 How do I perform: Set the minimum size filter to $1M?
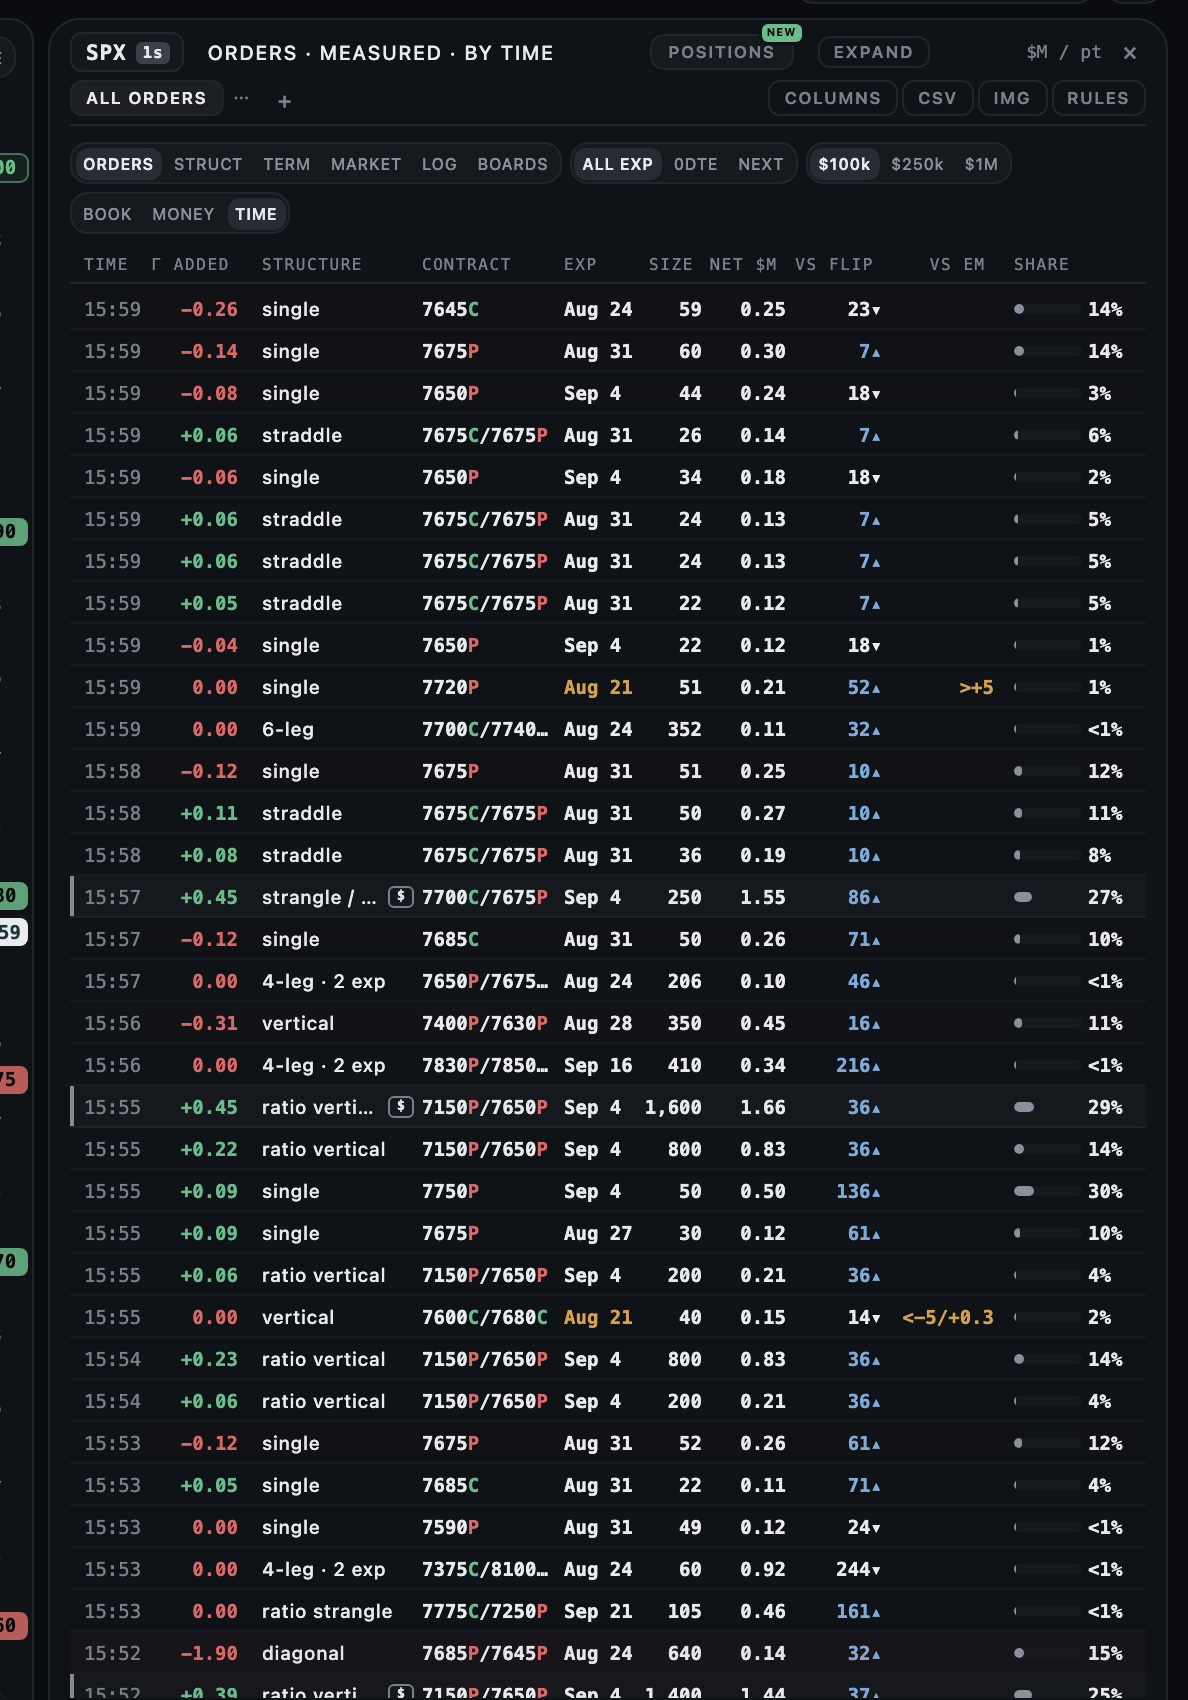pos(981,164)
